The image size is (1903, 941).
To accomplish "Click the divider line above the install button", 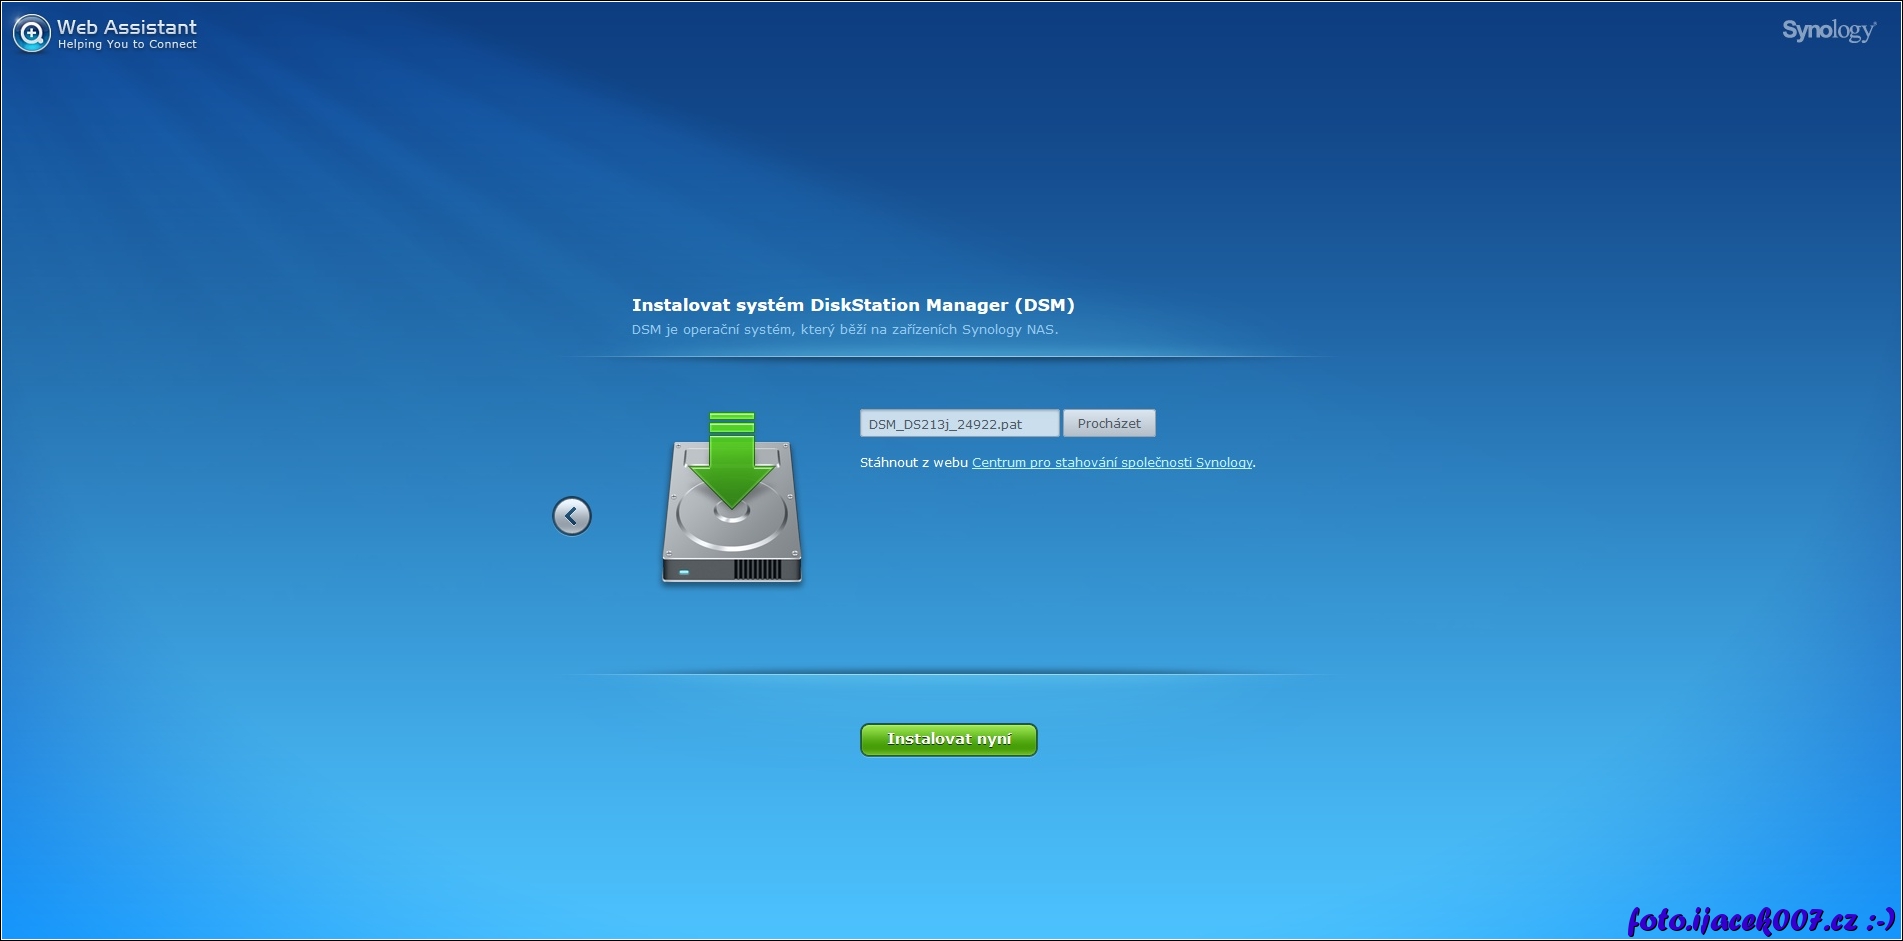I will [948, 674].
